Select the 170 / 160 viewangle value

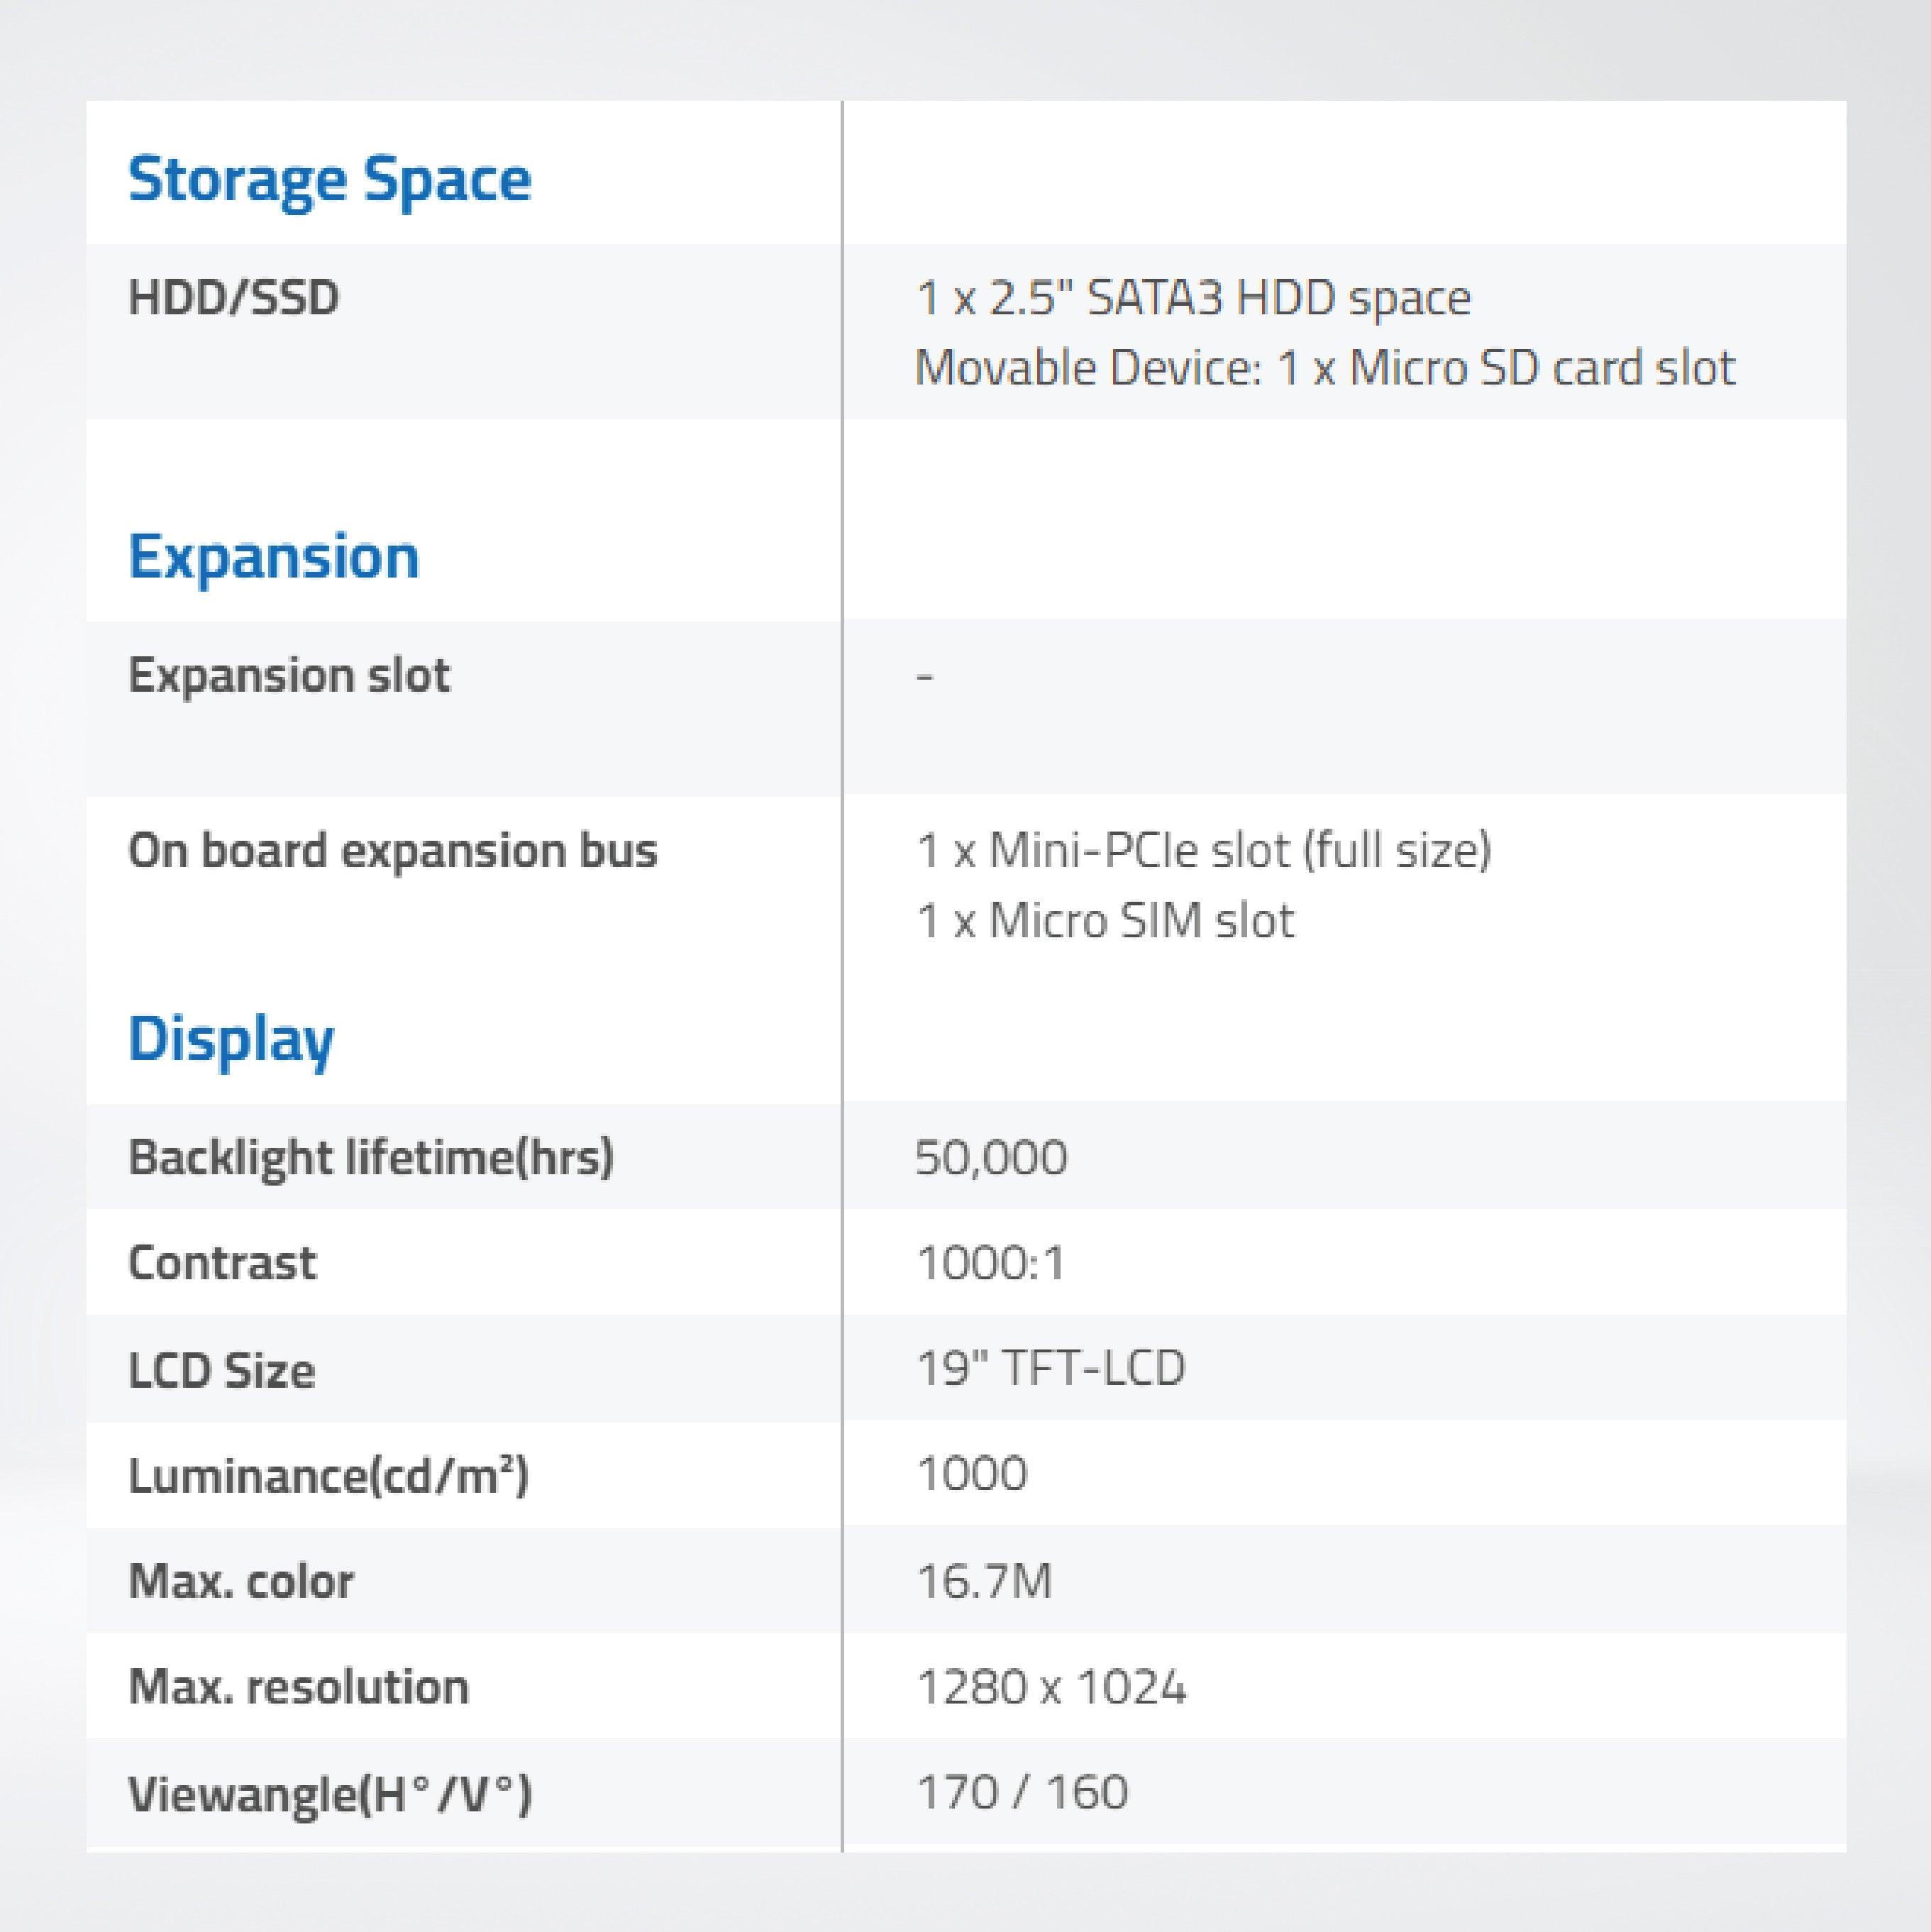(1023, 1793)
